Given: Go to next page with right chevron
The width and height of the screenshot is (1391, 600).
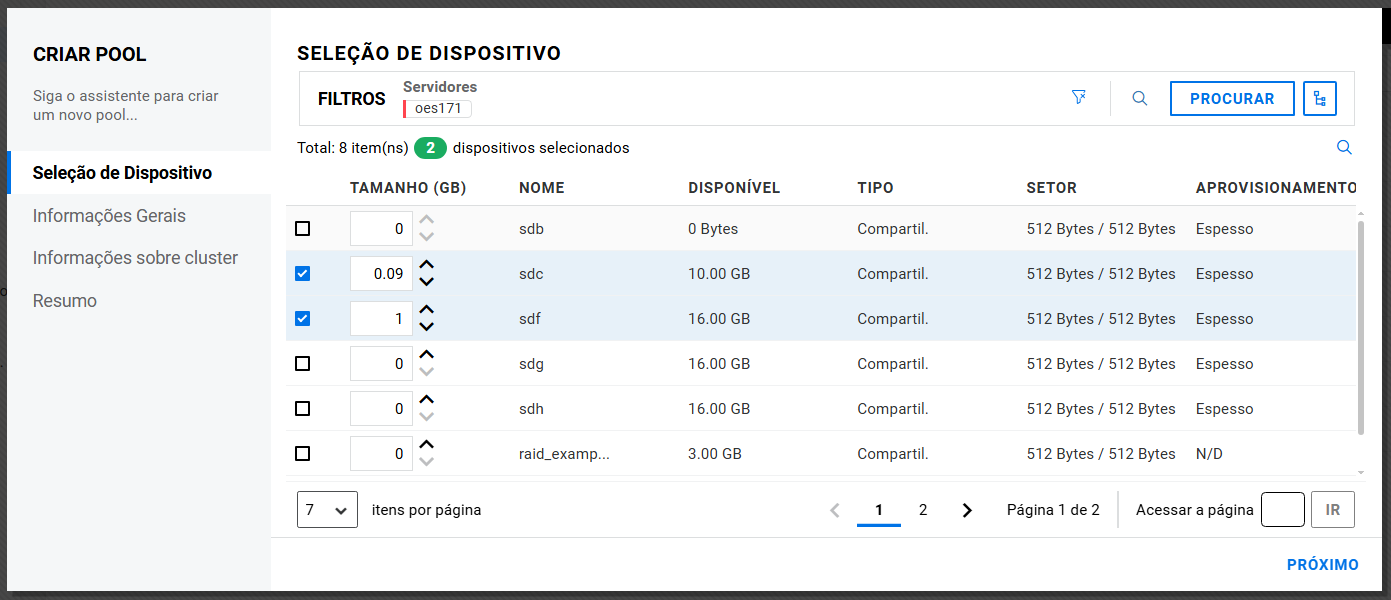Looking at the screenshot, I should pos(967,510).
